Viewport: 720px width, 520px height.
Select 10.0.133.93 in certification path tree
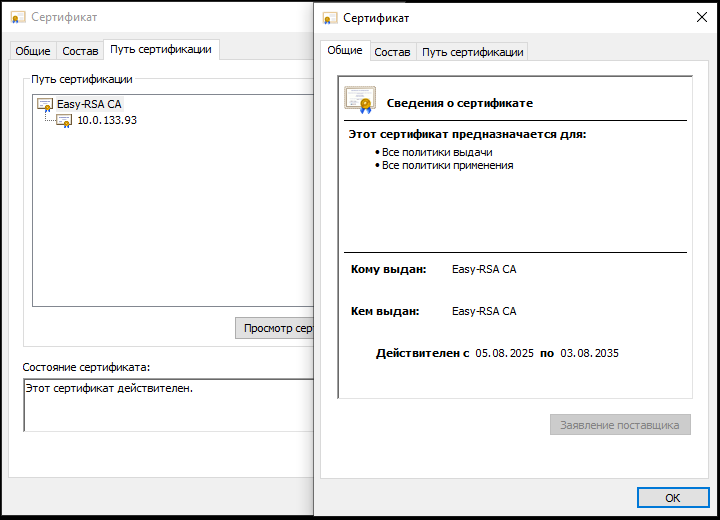(x=107, y=120)
